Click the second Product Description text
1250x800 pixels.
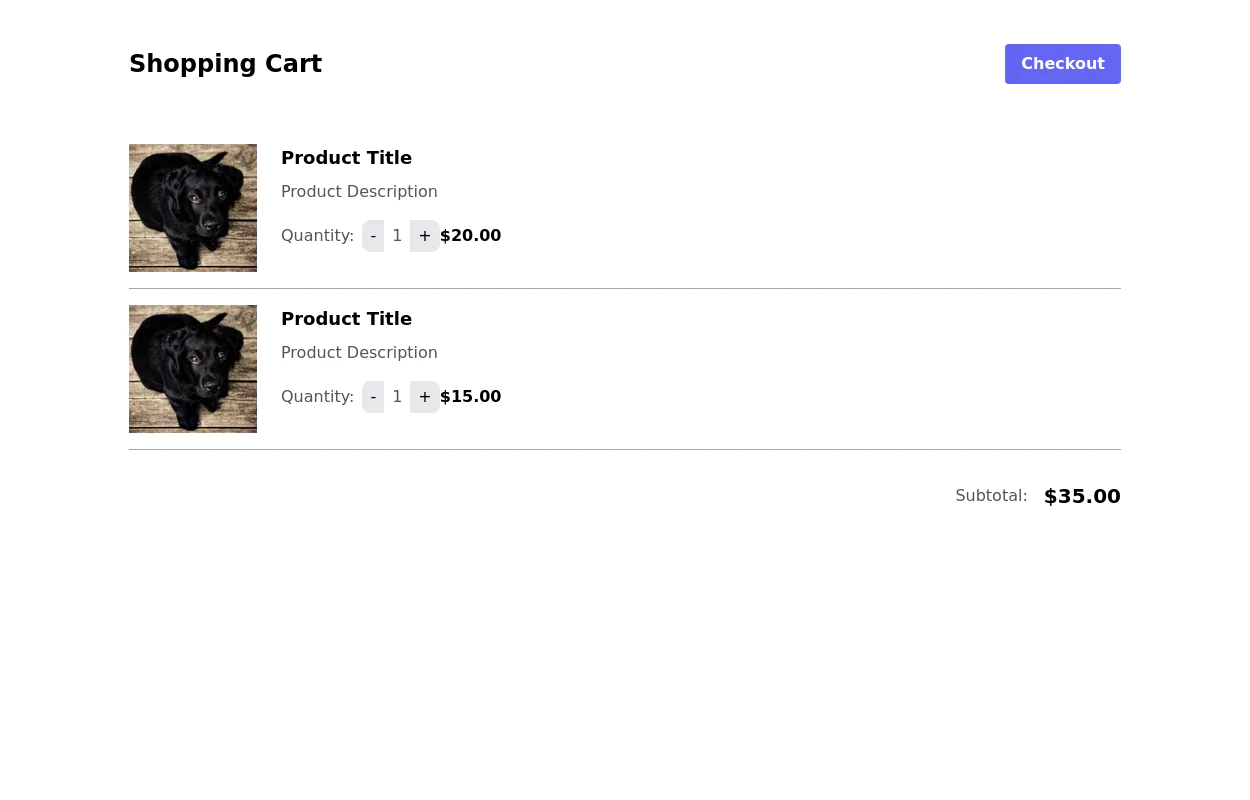point(359,353)
